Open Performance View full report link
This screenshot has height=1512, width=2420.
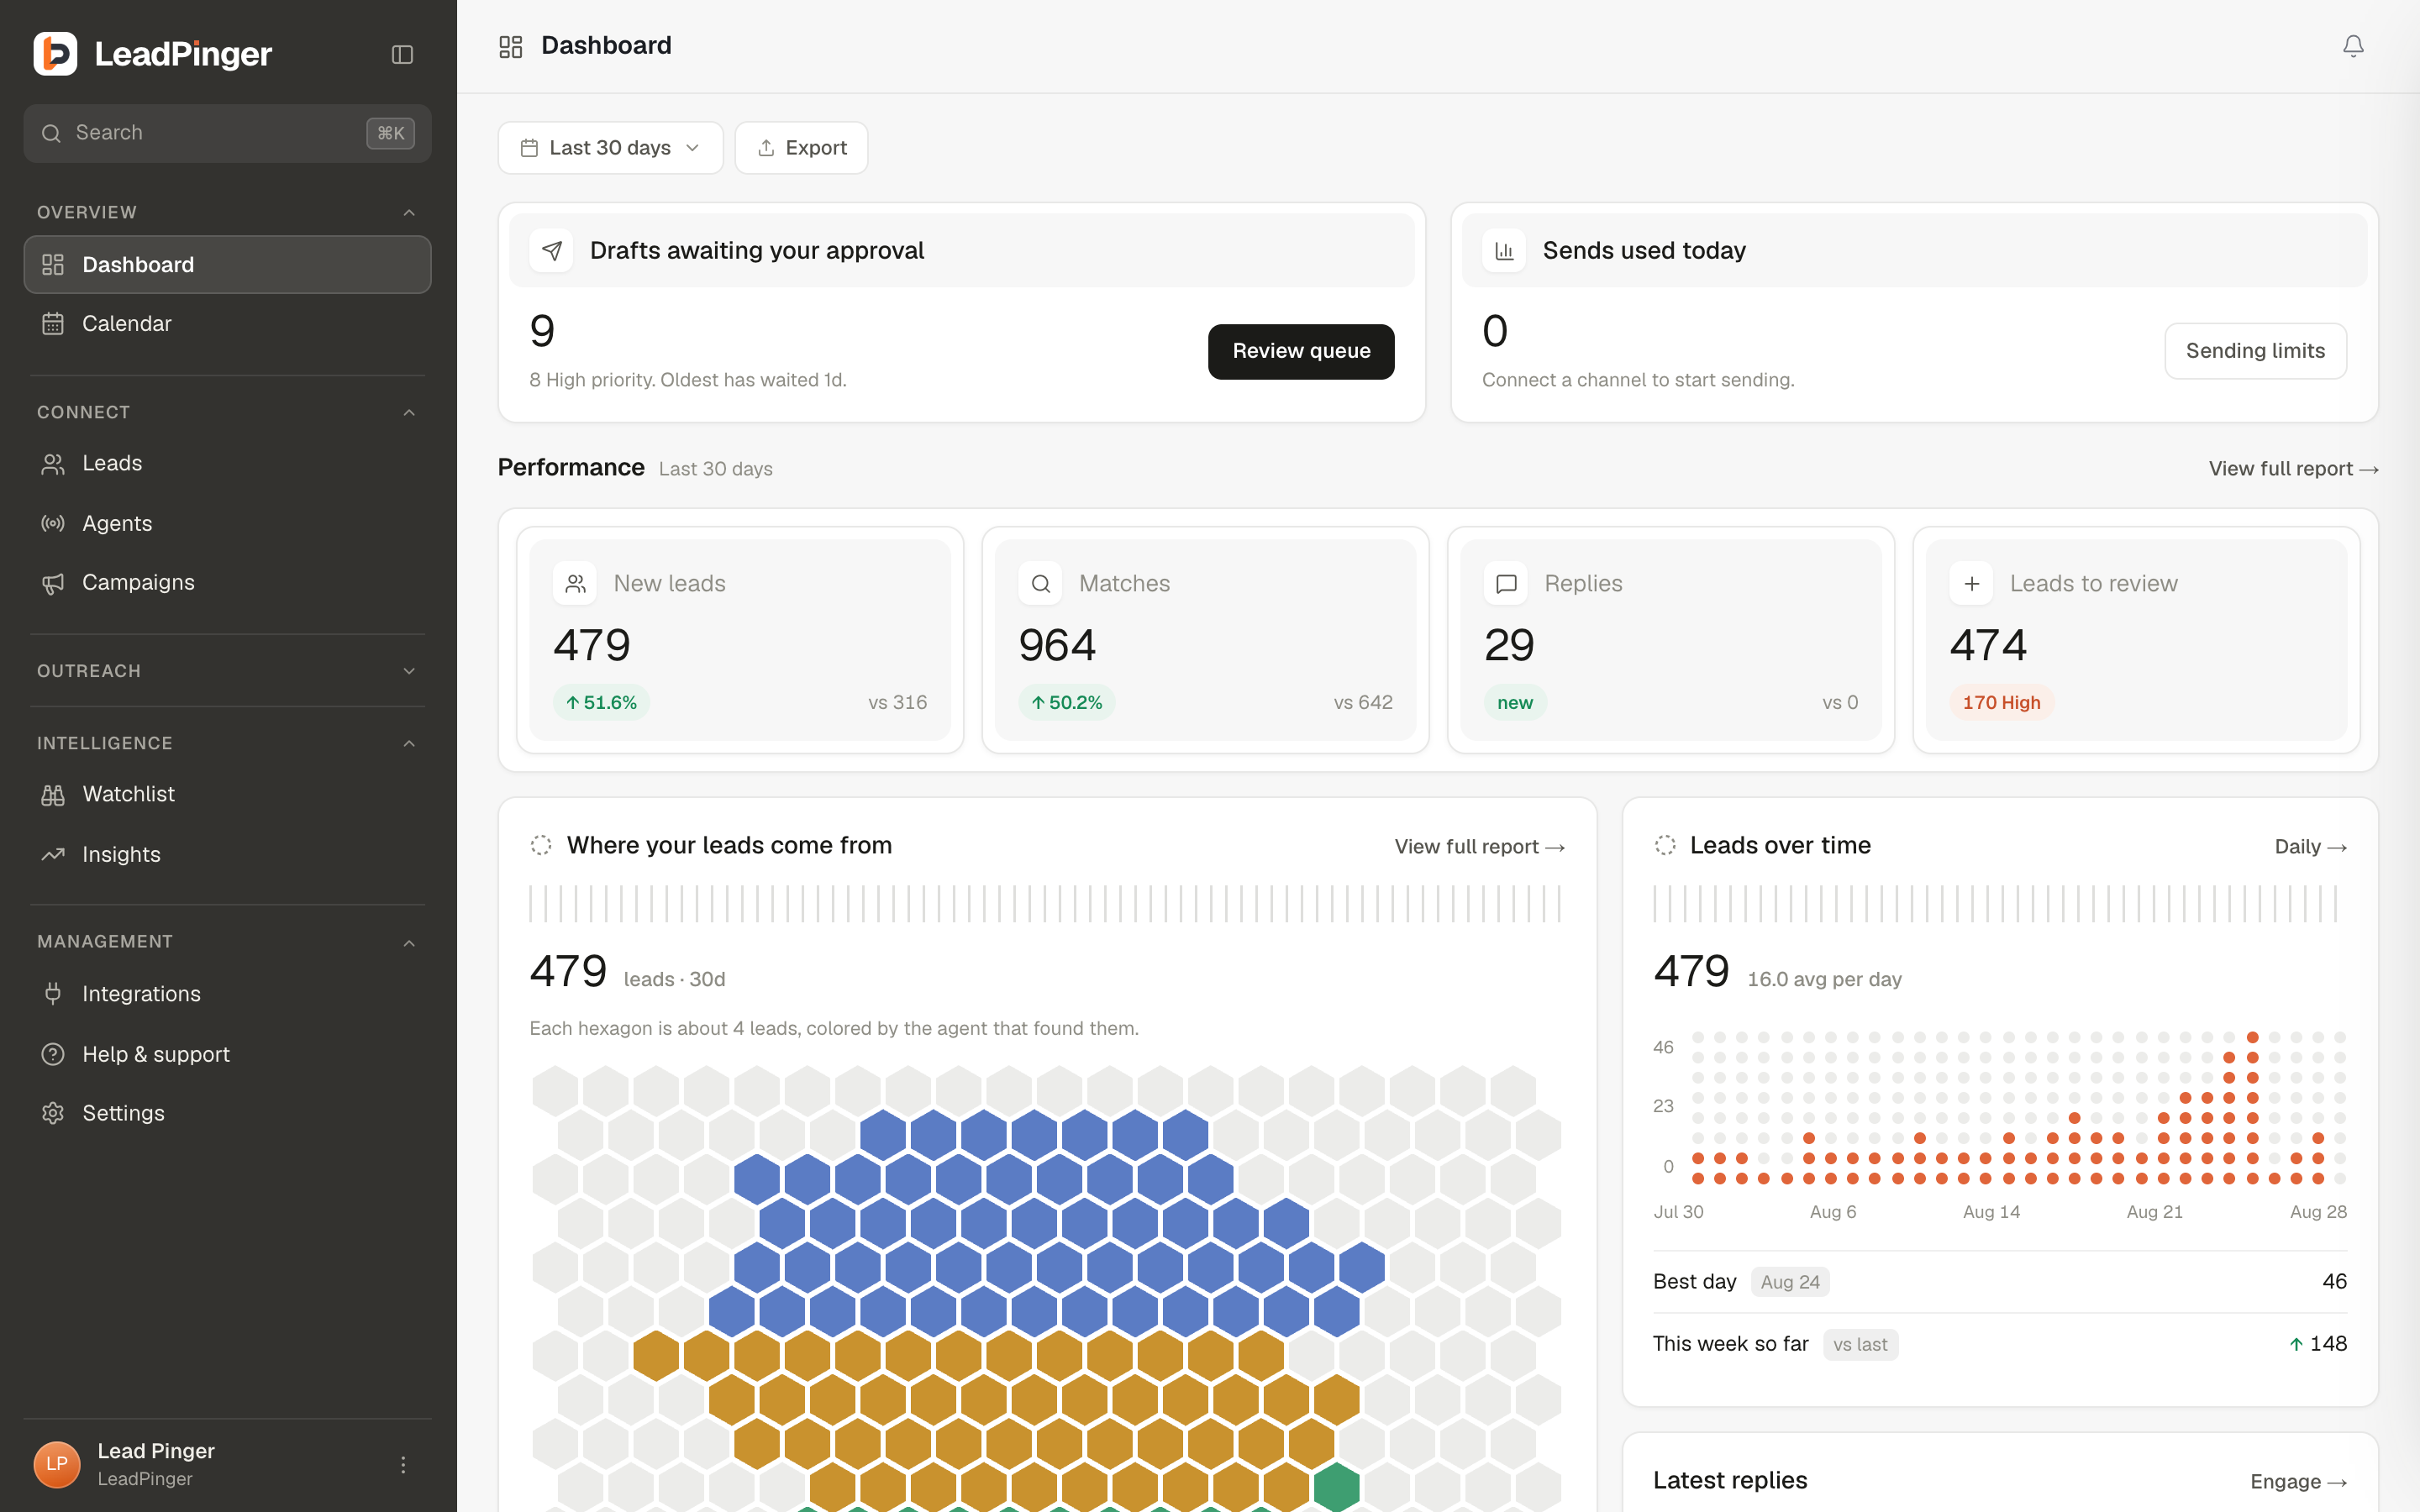click(x=2293, y=469)
